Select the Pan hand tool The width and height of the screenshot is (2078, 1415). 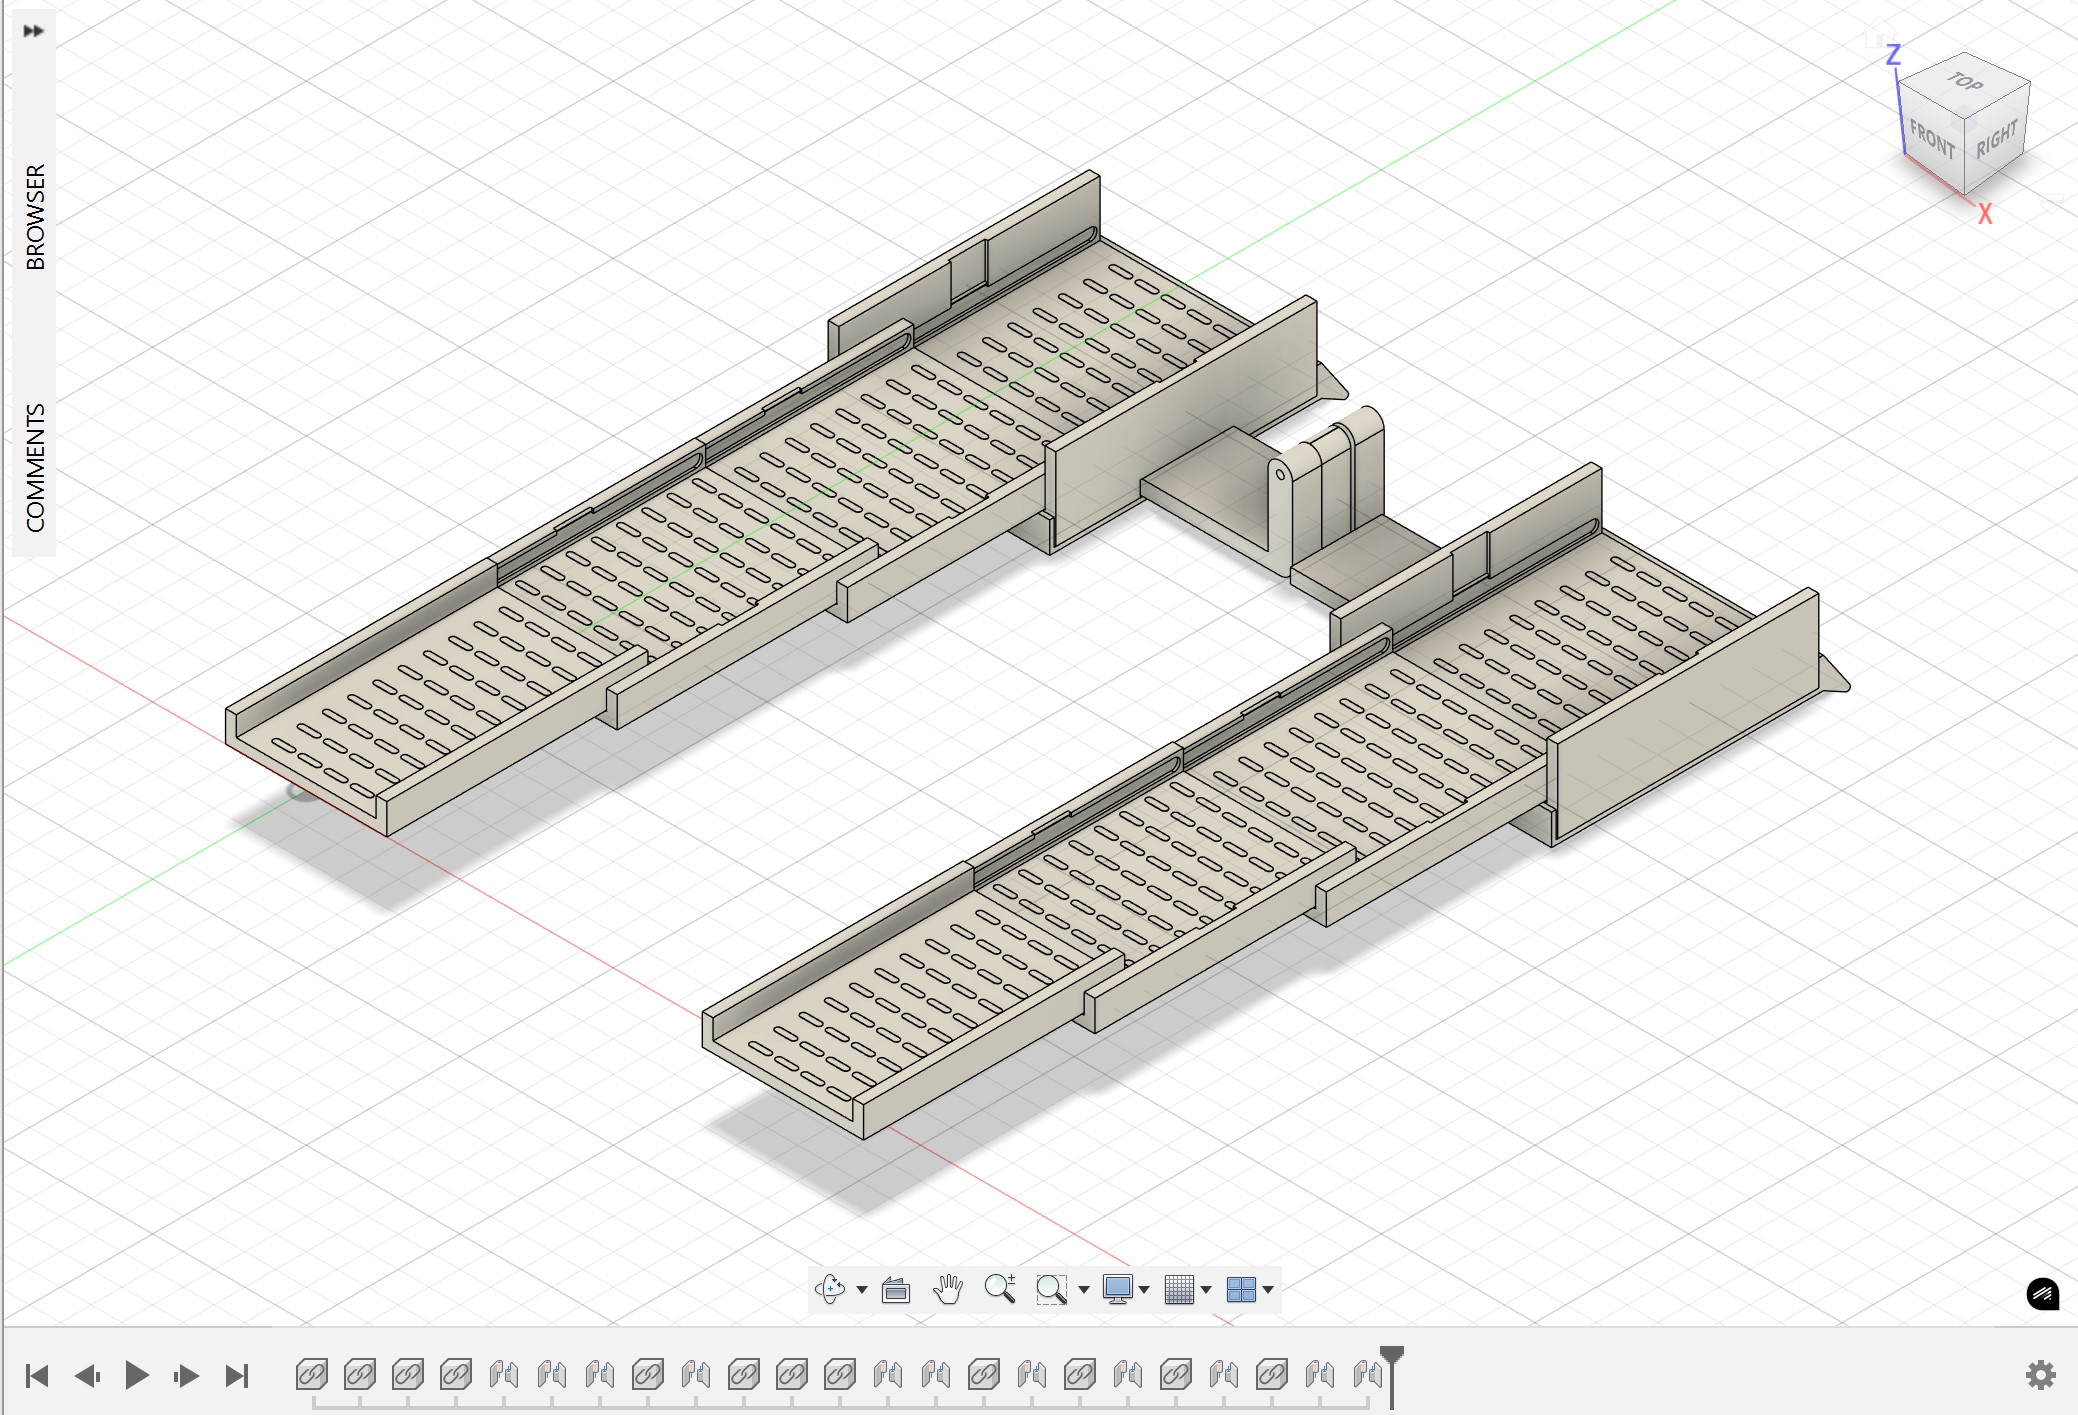click(947, 1289)
